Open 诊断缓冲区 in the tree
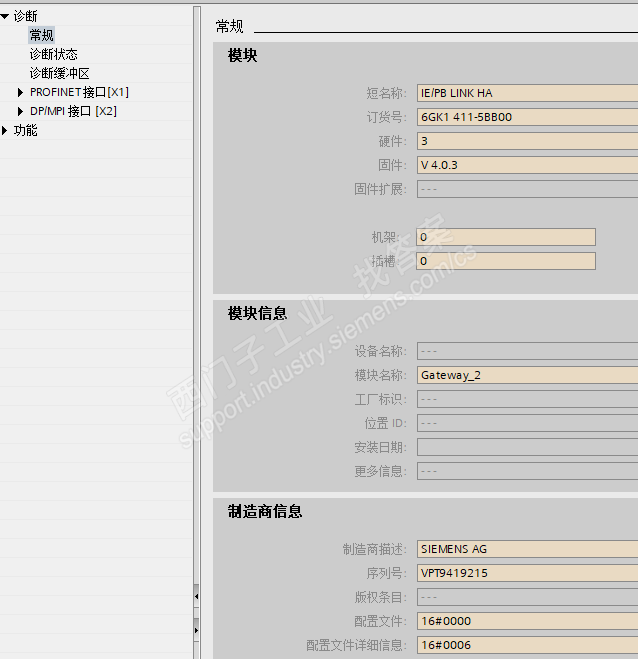 pos(59,73)
